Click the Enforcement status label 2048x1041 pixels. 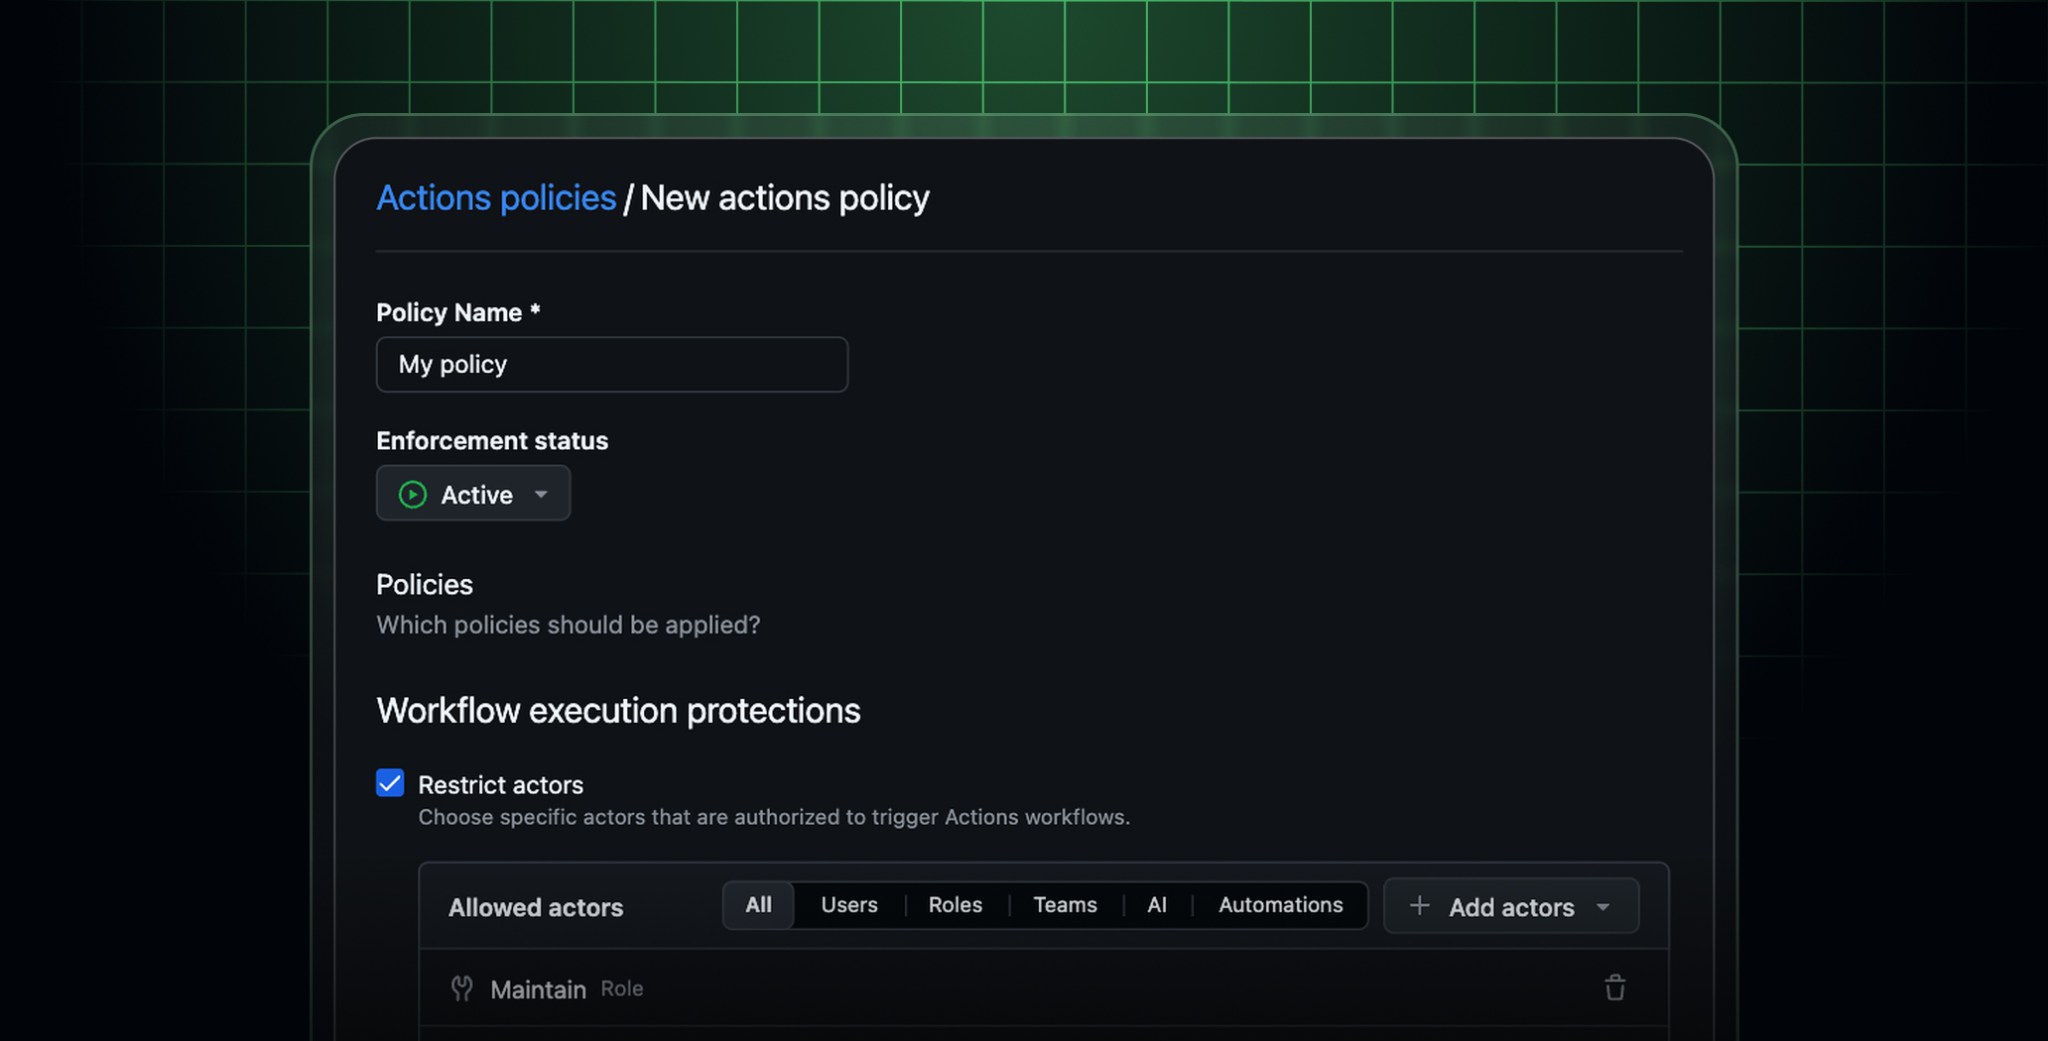click(x=492, y=441)
